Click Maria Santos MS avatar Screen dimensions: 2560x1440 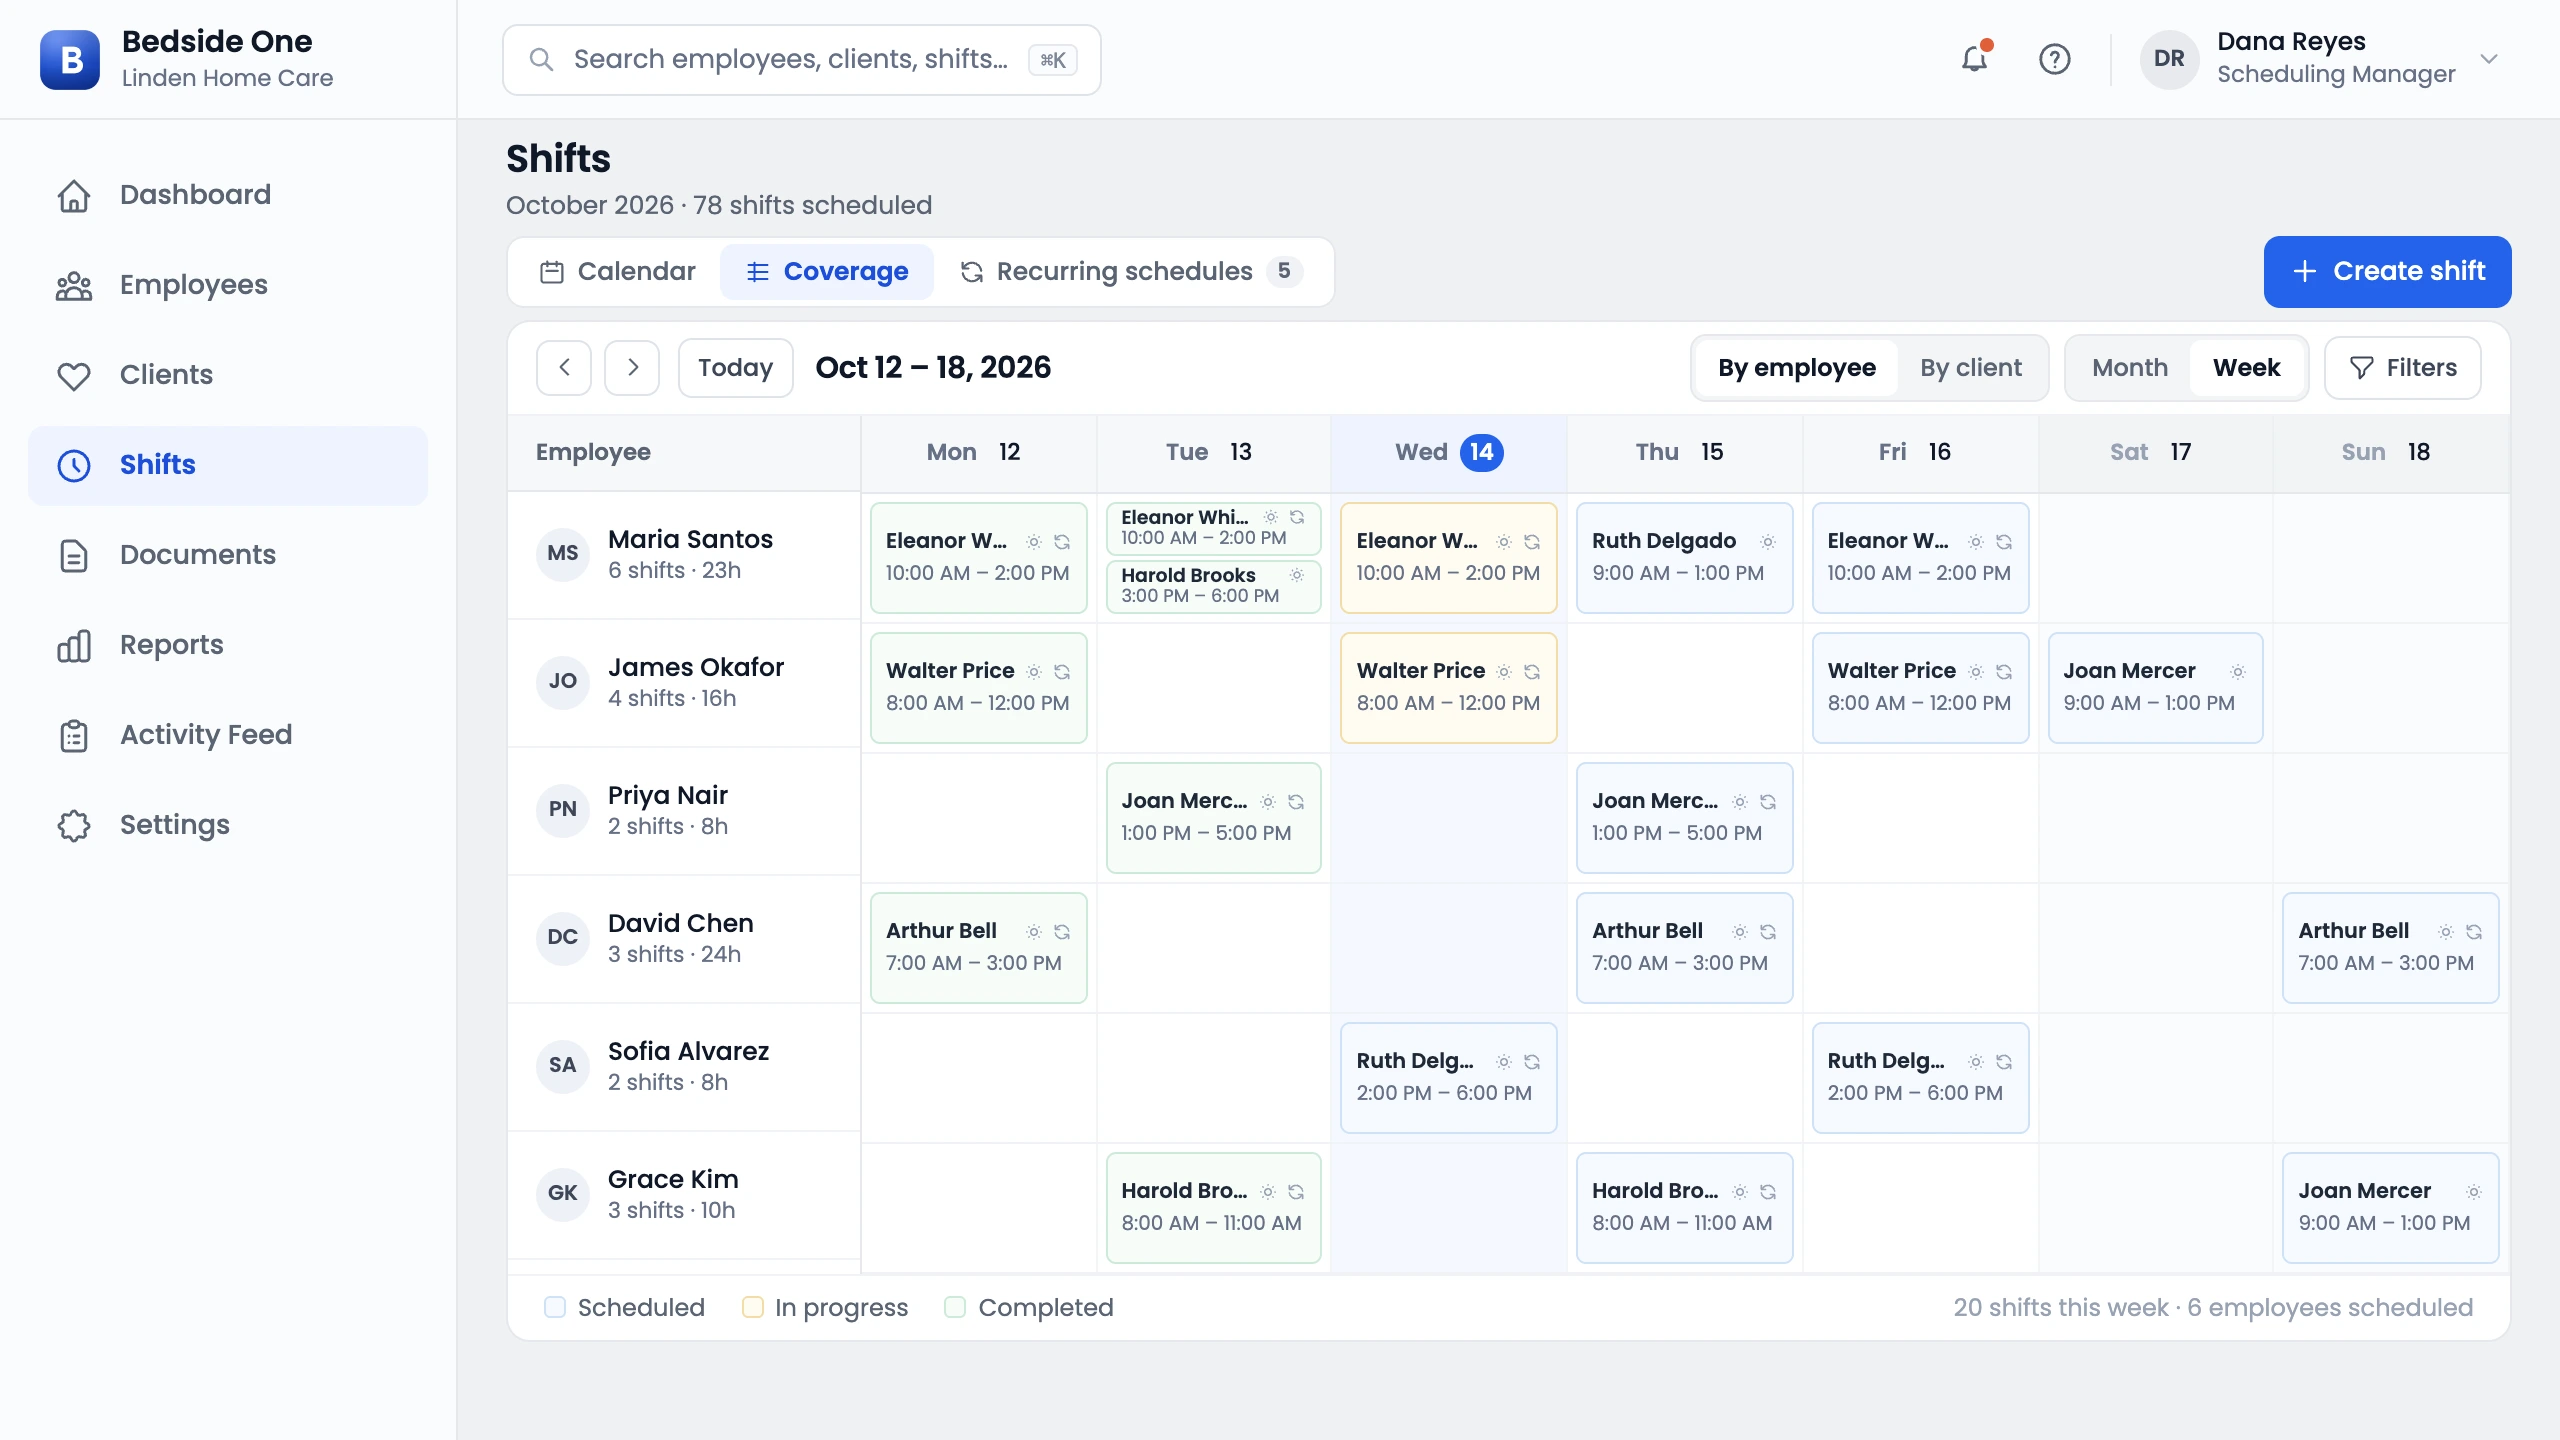(x=563, y=554)
